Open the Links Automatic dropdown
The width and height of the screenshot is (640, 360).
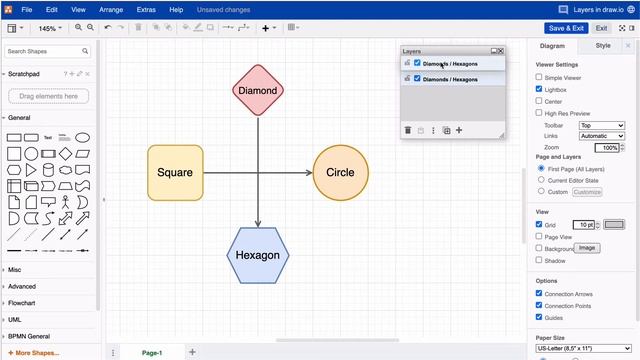(x=602, y=136)
